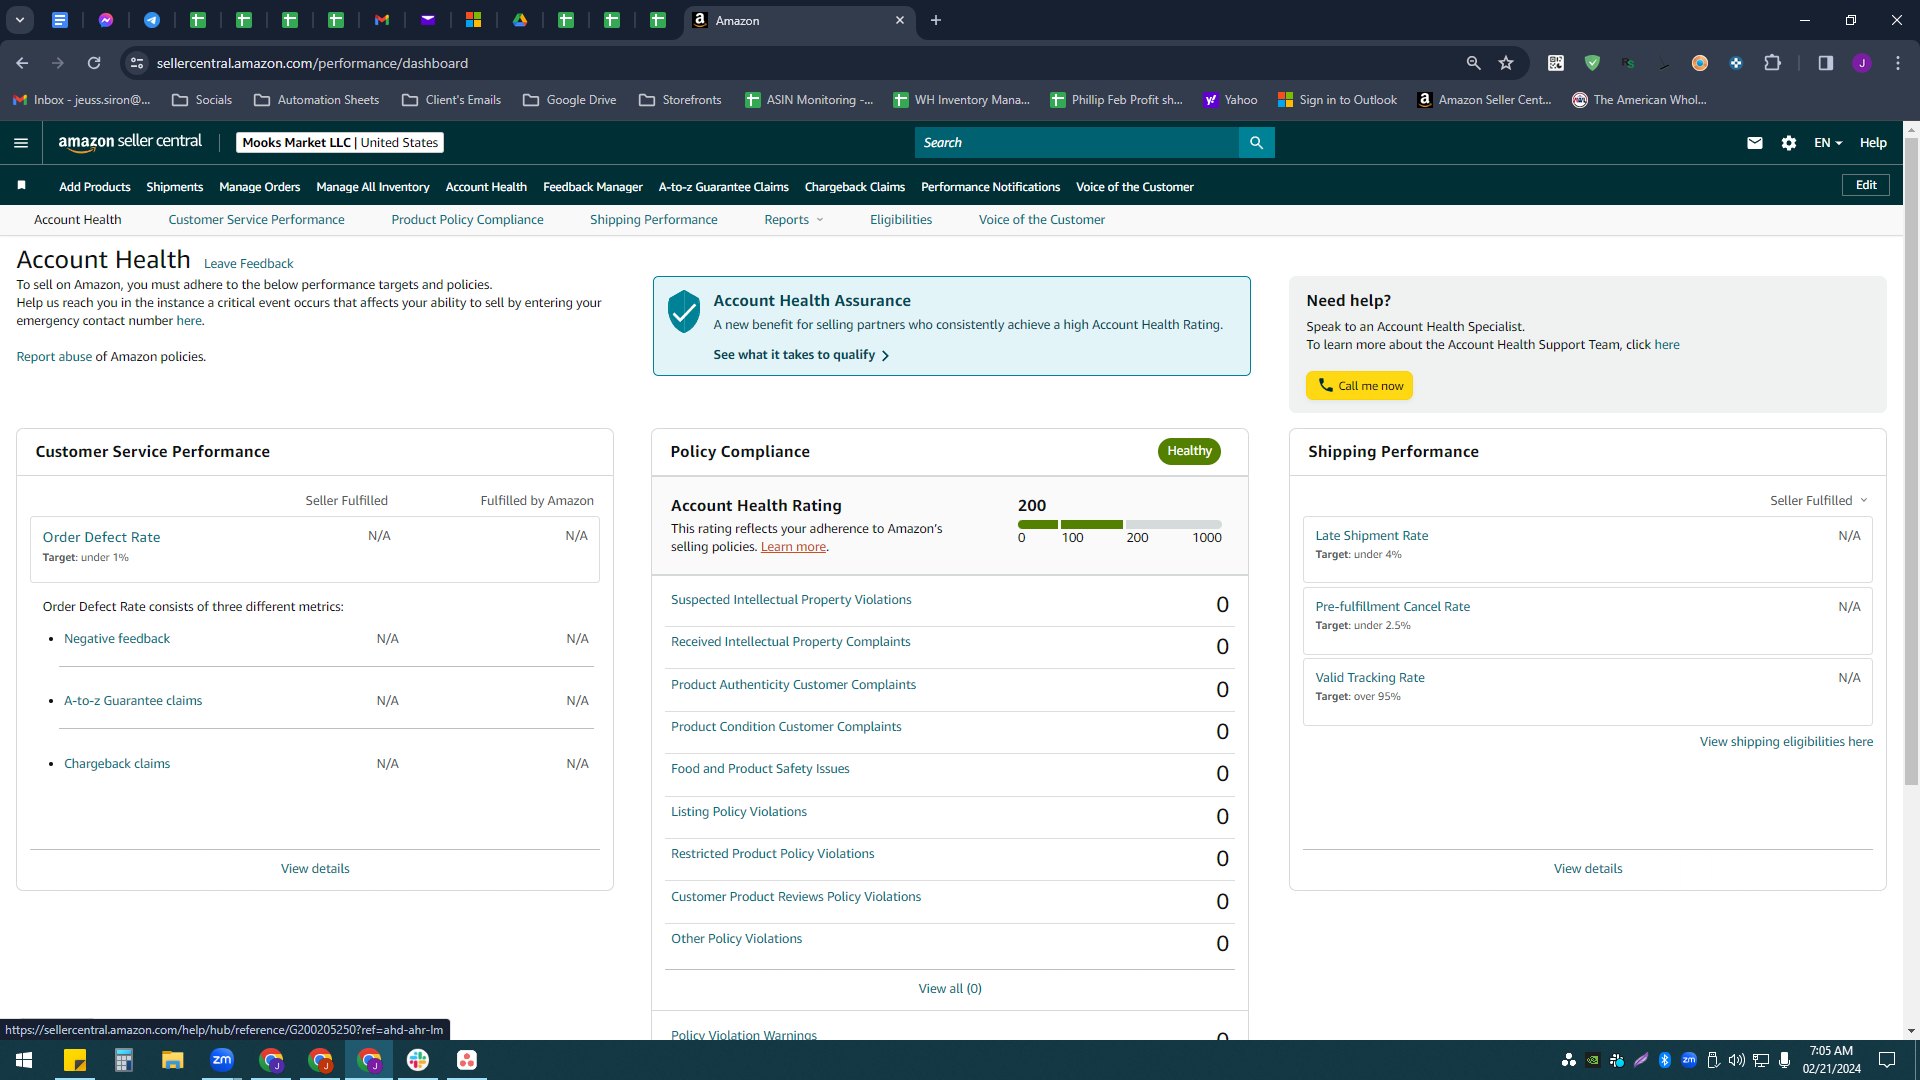Viewport: 1920px width, 1080px height.
Task: Open Windows notification center
Action: point(1887,1060)
